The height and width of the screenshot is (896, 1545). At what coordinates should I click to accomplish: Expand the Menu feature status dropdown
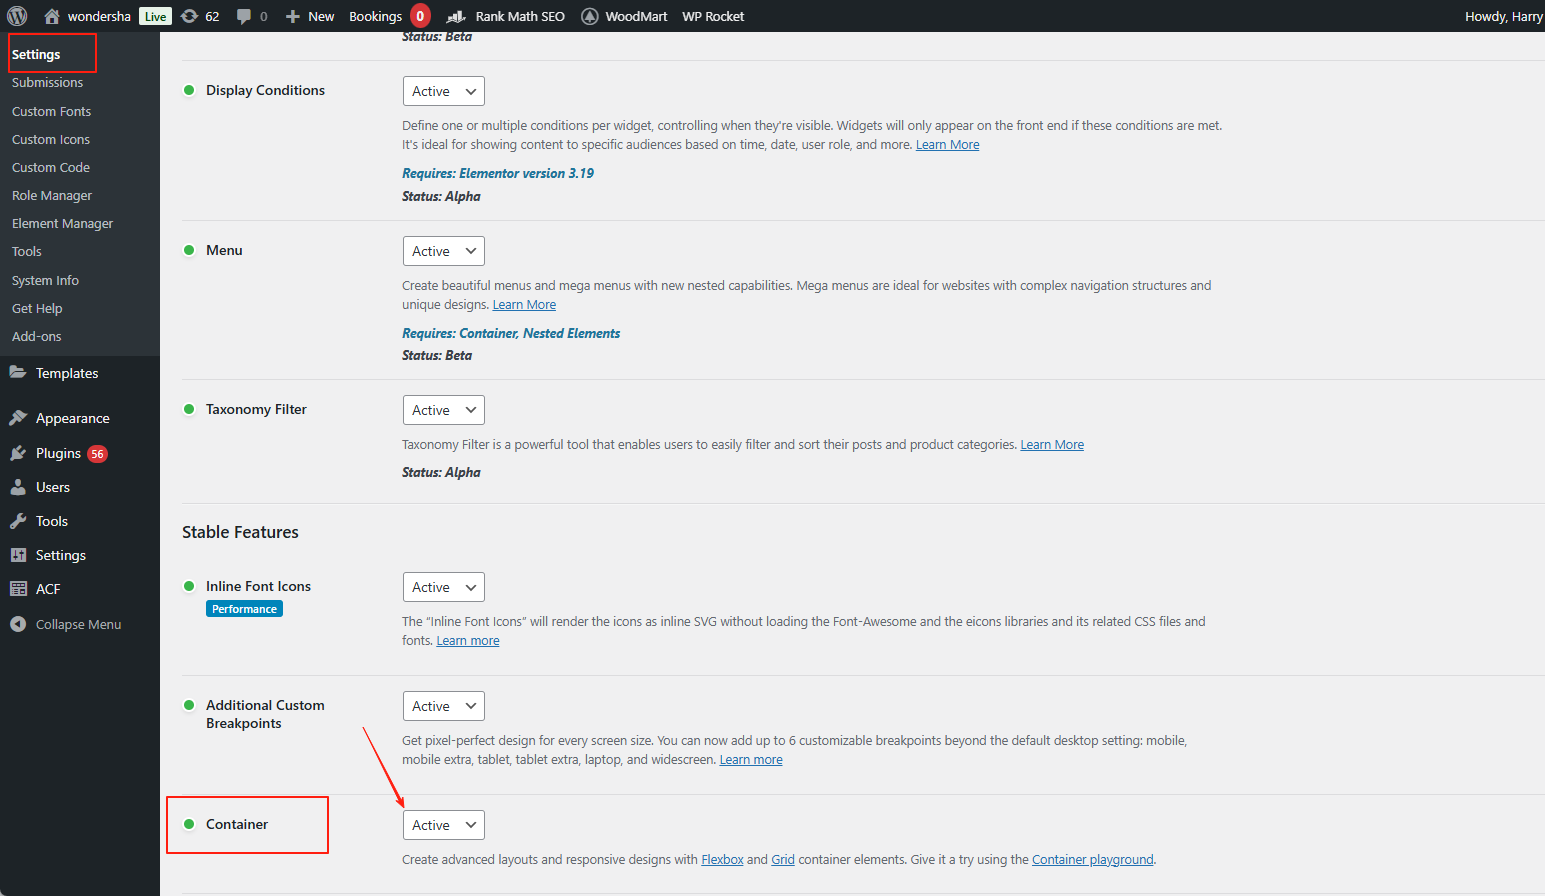click(x=443, y=251)
